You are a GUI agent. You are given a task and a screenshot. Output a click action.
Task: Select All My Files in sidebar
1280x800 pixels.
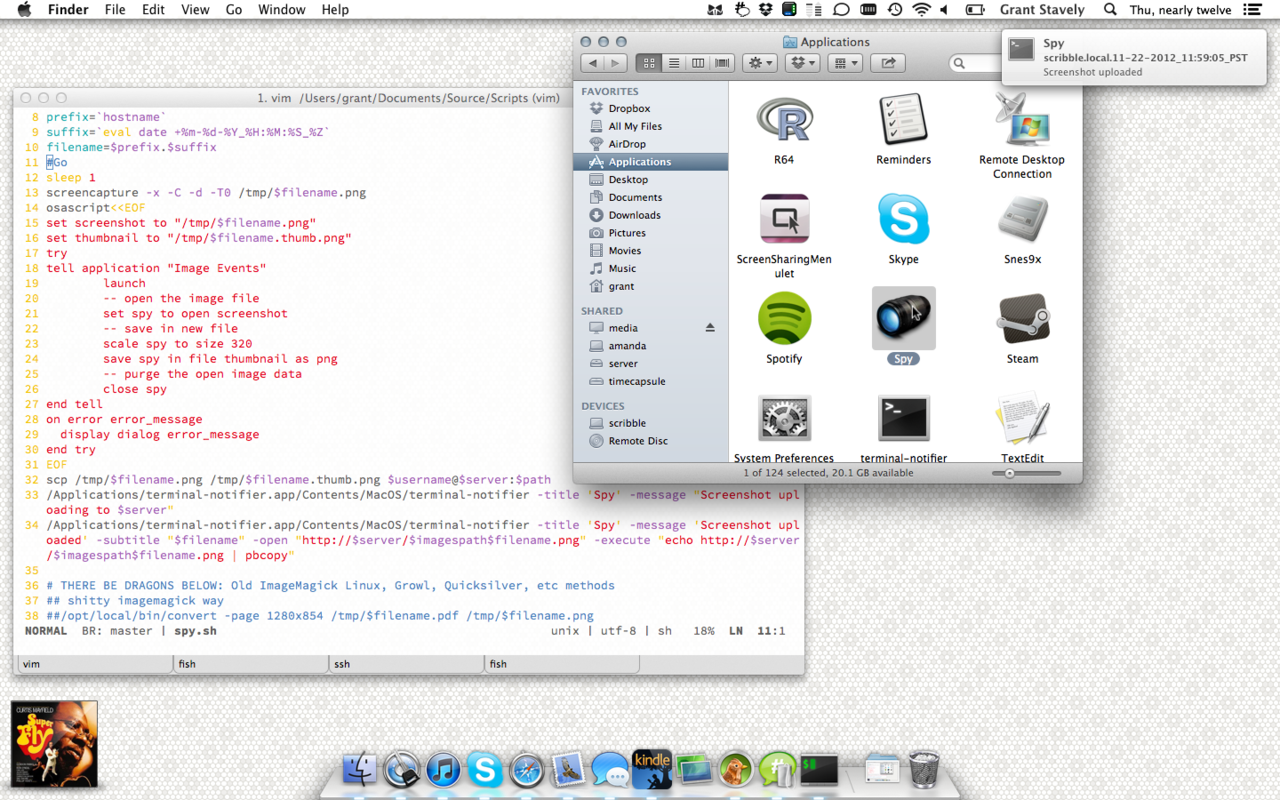pos(651,126)
